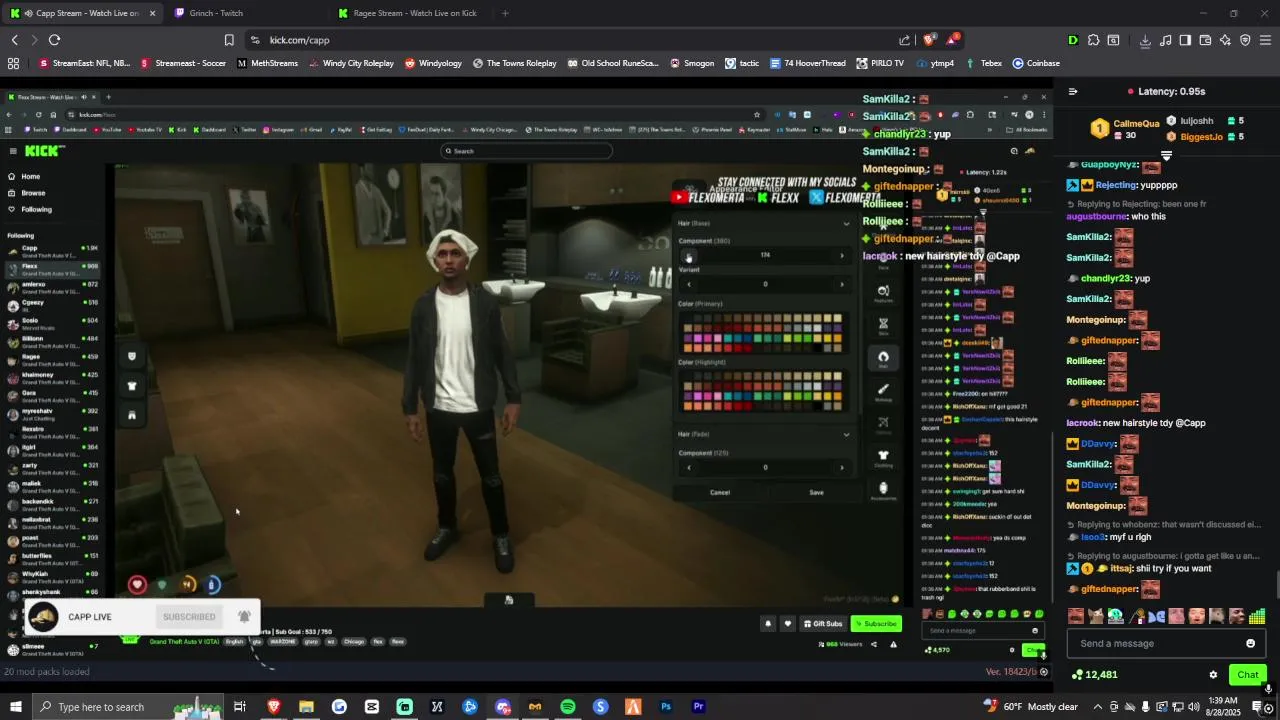Screen dimensions: 1280x720
Task: Open the browser main menu
Action: (1265, 40)
